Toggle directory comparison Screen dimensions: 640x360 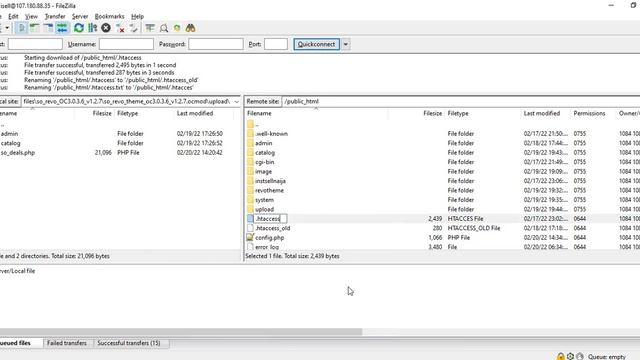(164, 28)
